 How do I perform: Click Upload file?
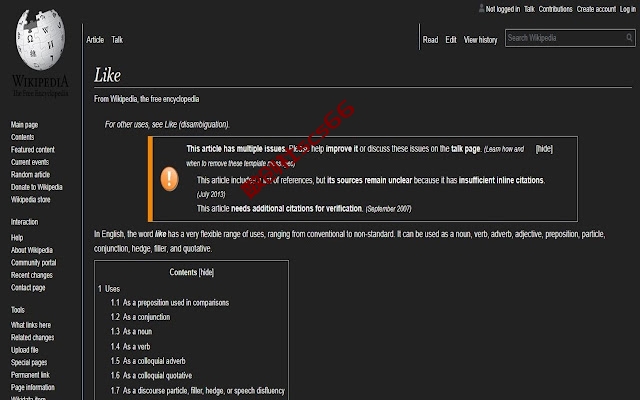pyautogui.click(x=24, y=350)
